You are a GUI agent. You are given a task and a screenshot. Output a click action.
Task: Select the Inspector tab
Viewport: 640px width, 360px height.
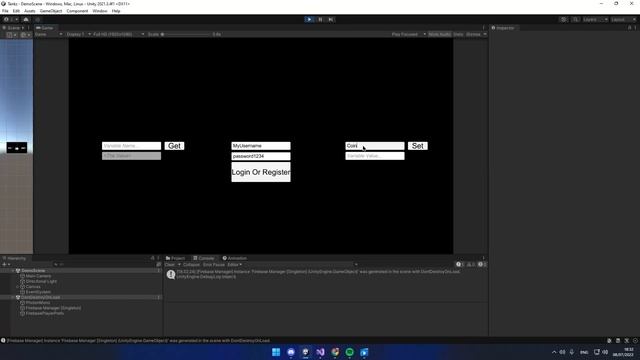(503, 28)
